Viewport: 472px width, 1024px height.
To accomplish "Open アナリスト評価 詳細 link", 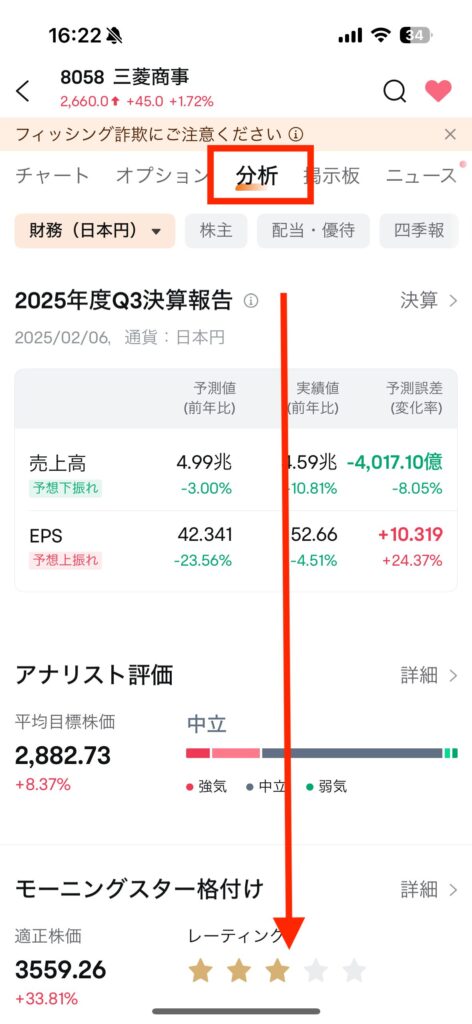I will (x=429, y=675).
